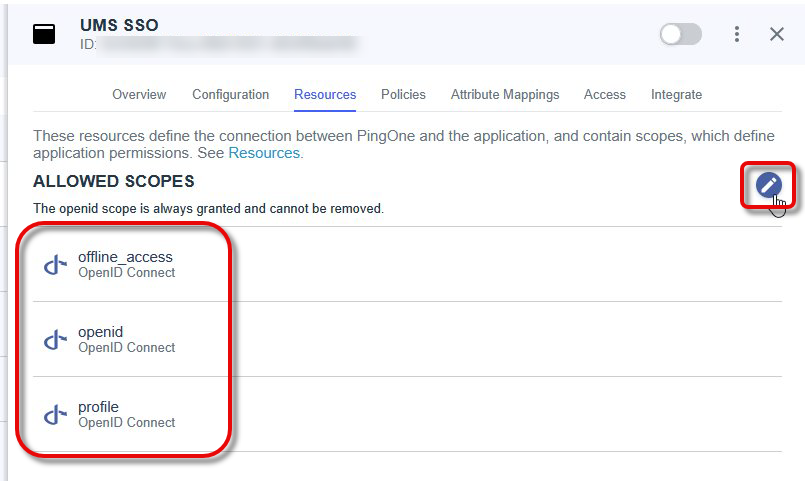
Task: Go to the Policies tab
Action: point(403,95)
